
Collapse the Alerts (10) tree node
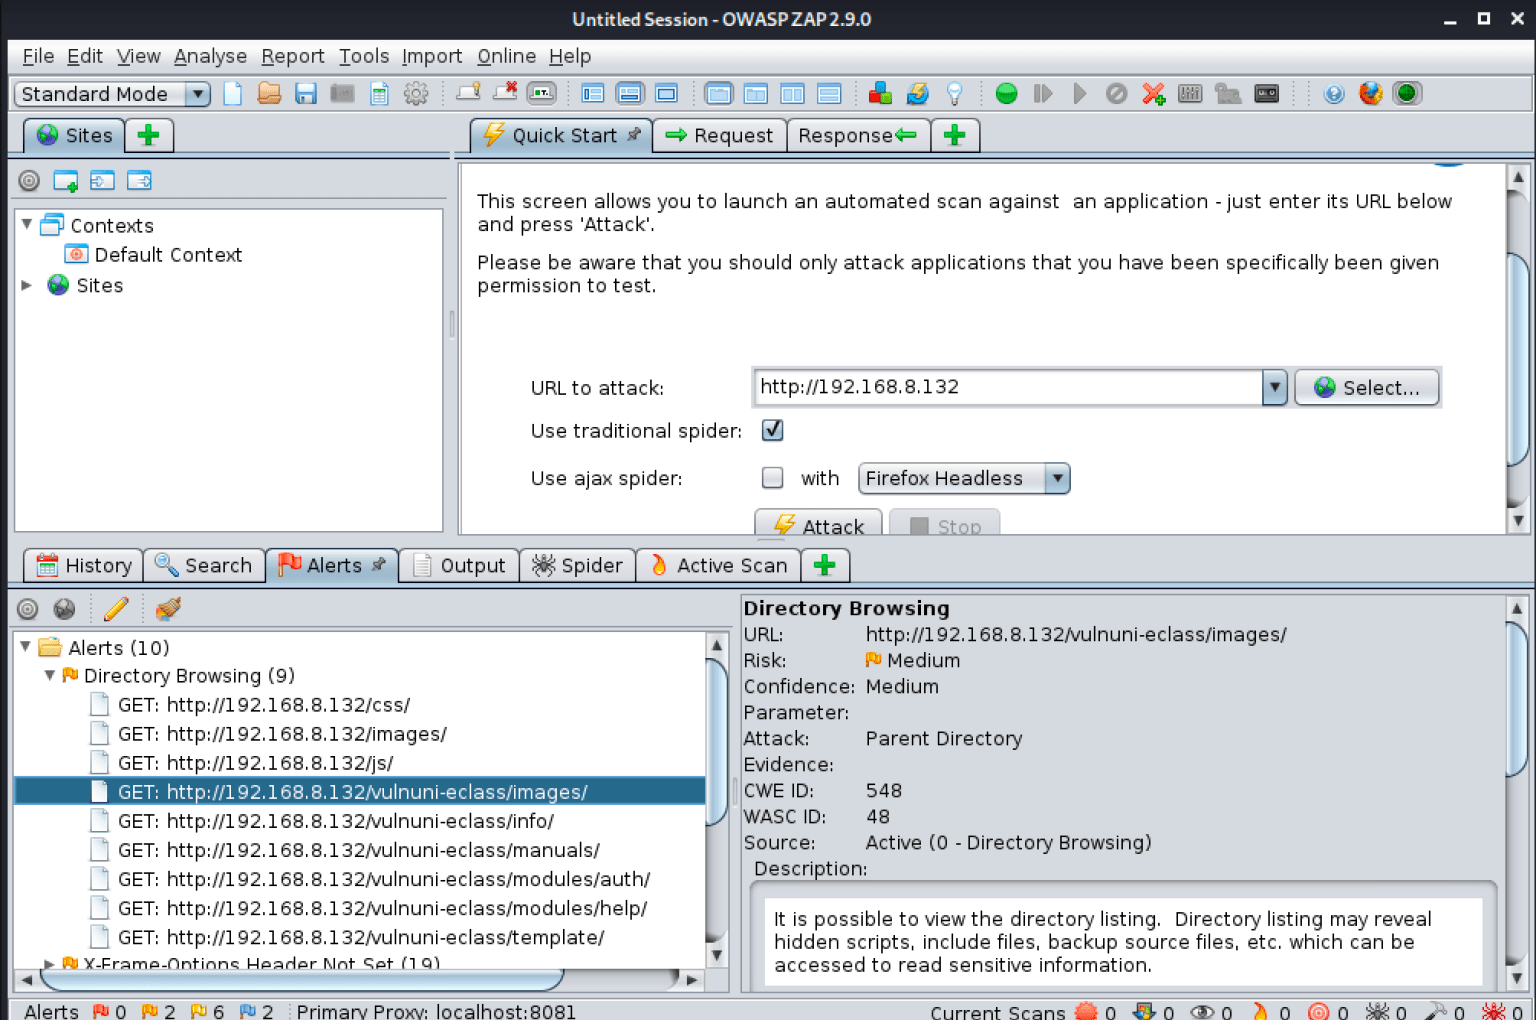(26, 647)
